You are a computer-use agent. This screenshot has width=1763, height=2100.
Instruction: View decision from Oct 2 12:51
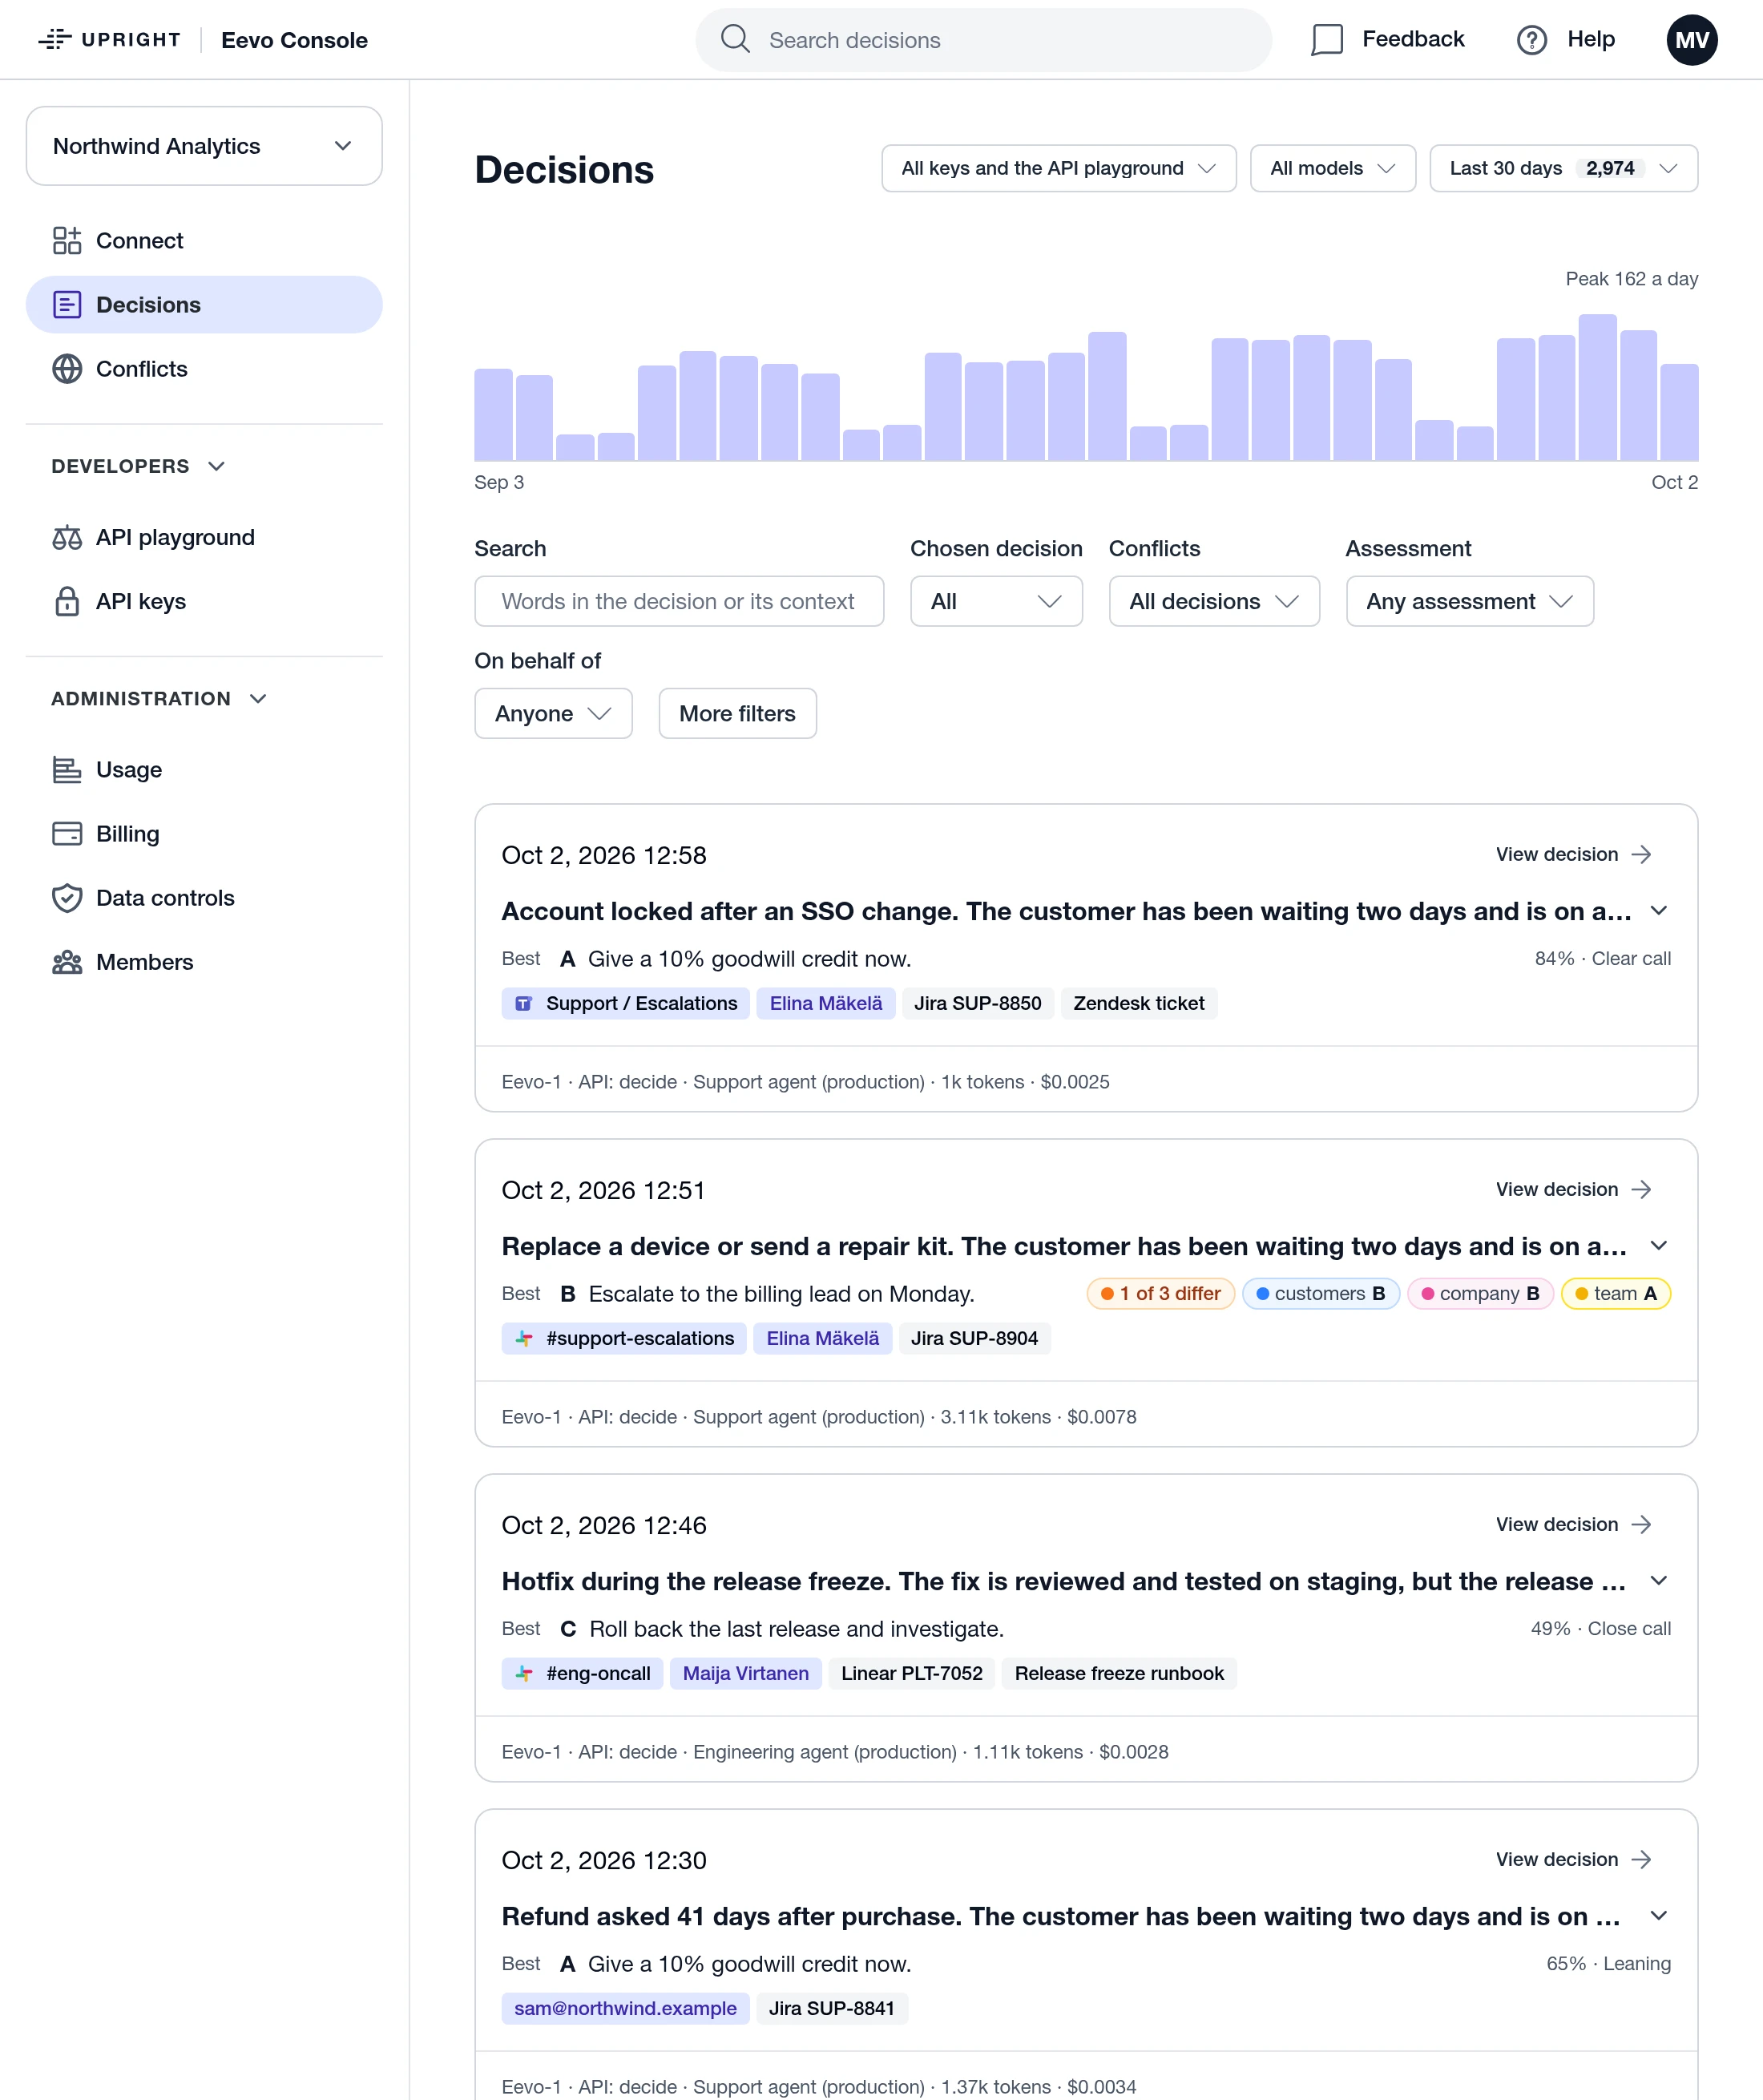coord(1573,1189)
